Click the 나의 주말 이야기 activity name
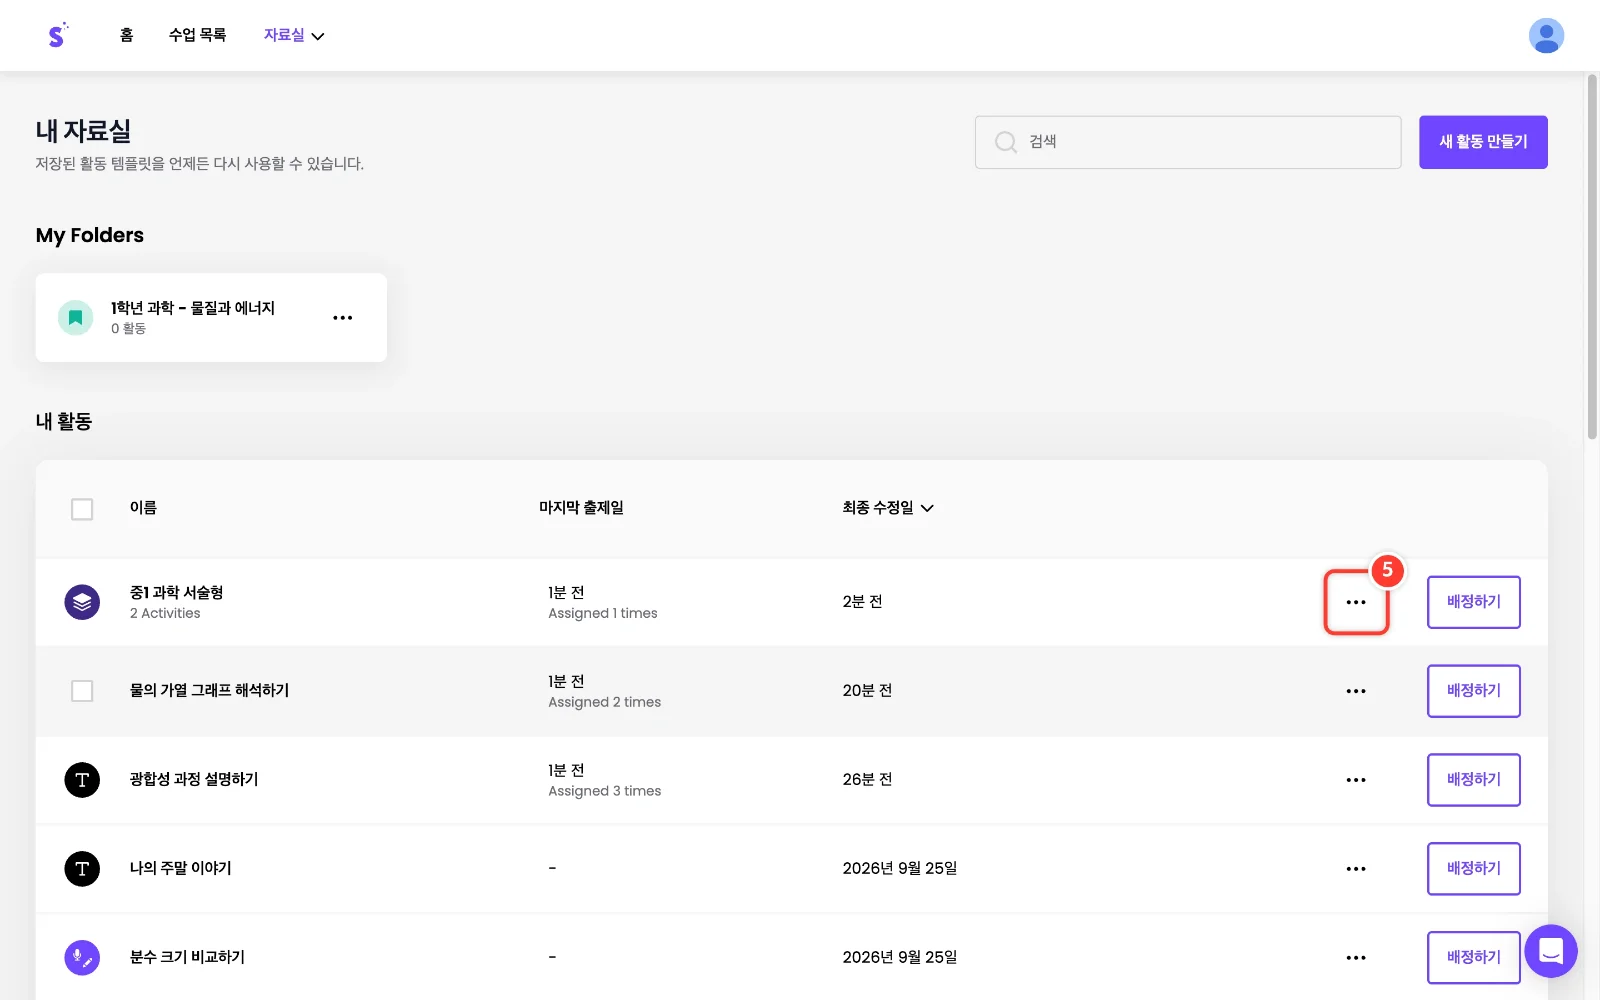This screenshot has height=1000, width=1600. pyautogui.click(x=181, y=869)
